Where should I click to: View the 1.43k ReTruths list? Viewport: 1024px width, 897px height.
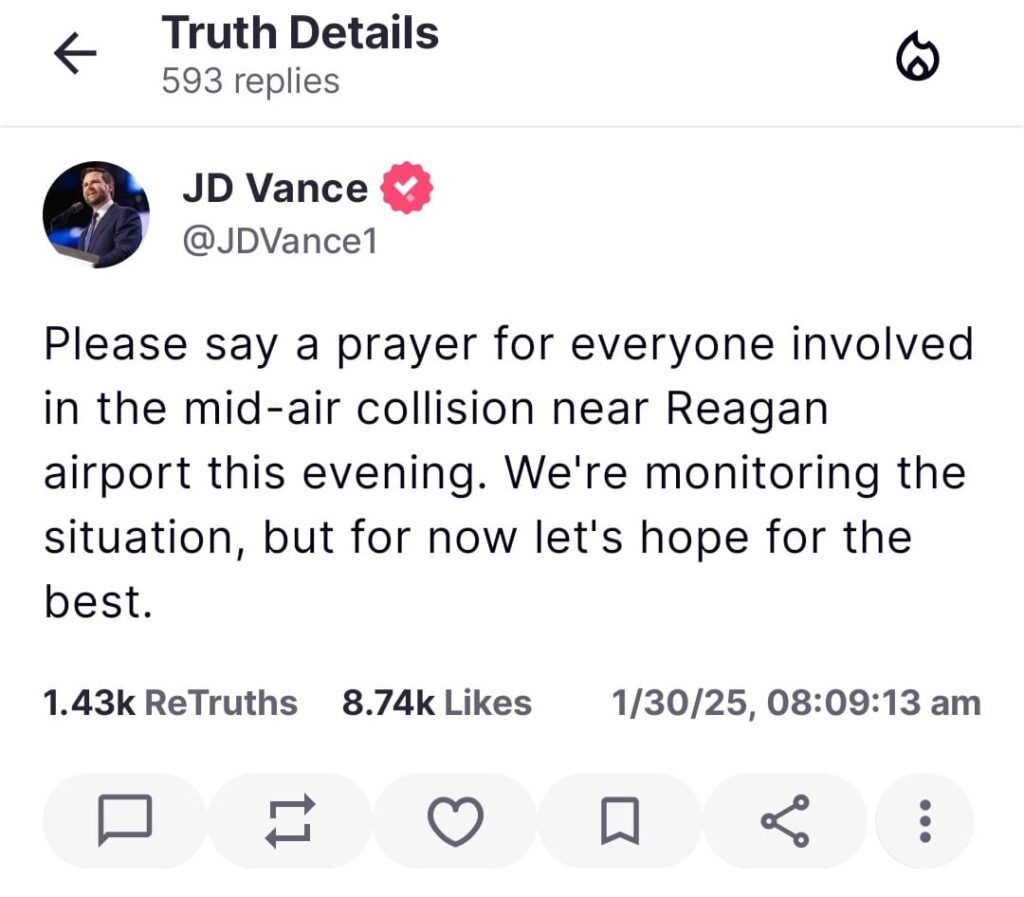point(170,703)
